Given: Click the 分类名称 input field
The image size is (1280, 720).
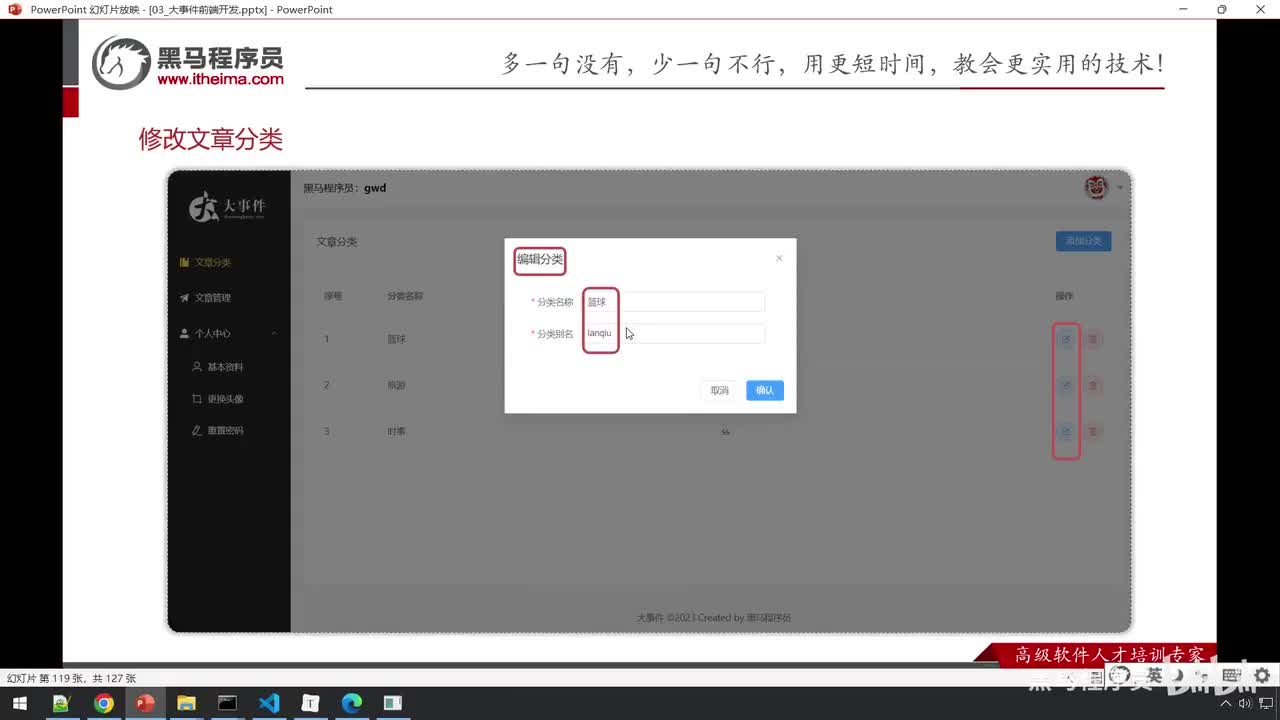Looking at the screenshot, I should coord(675,302).
